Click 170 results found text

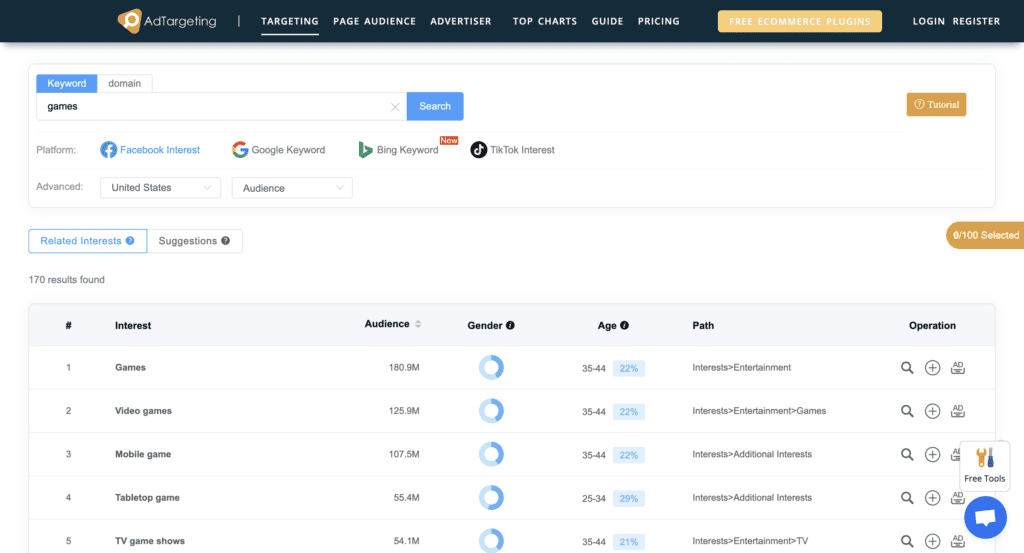[x=67, y=279]
